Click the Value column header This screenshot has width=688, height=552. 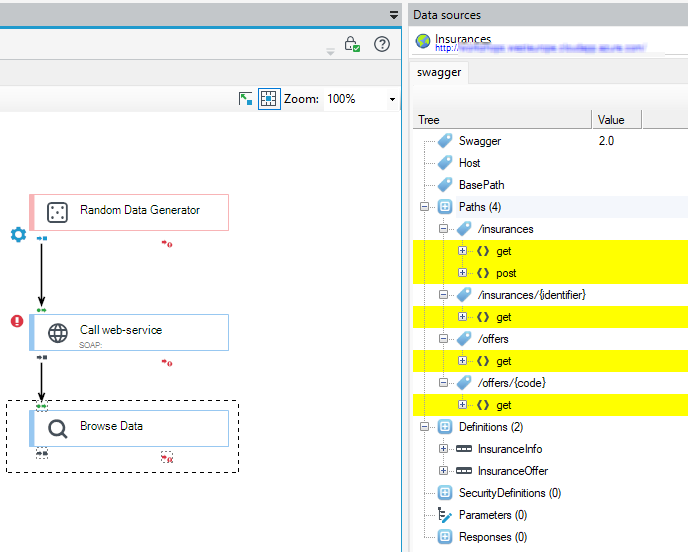coord(617,120)
